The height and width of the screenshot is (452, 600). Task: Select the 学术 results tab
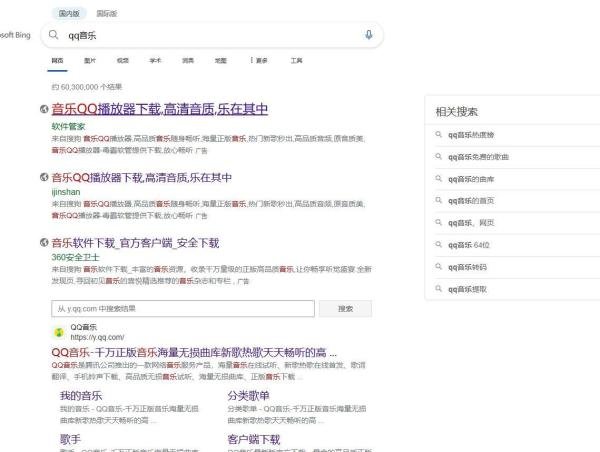coord(155,60)
